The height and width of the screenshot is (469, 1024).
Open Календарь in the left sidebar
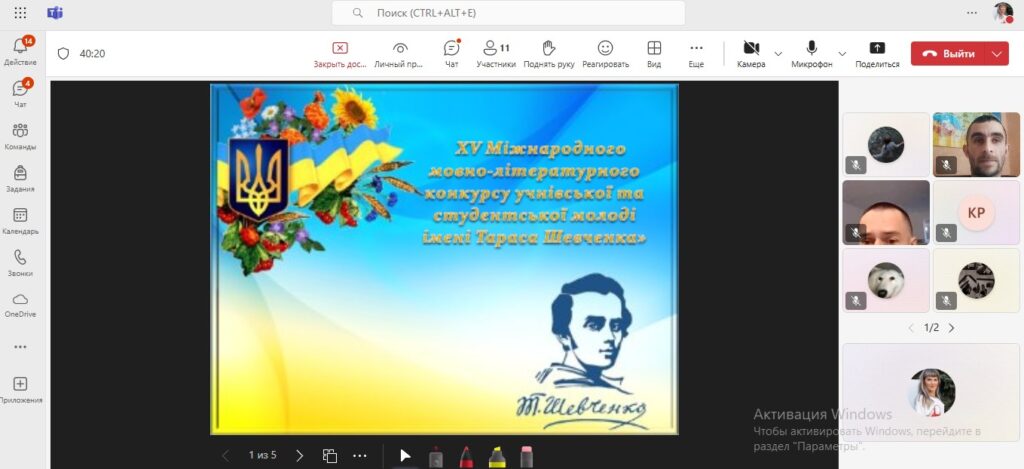[20, 221]
